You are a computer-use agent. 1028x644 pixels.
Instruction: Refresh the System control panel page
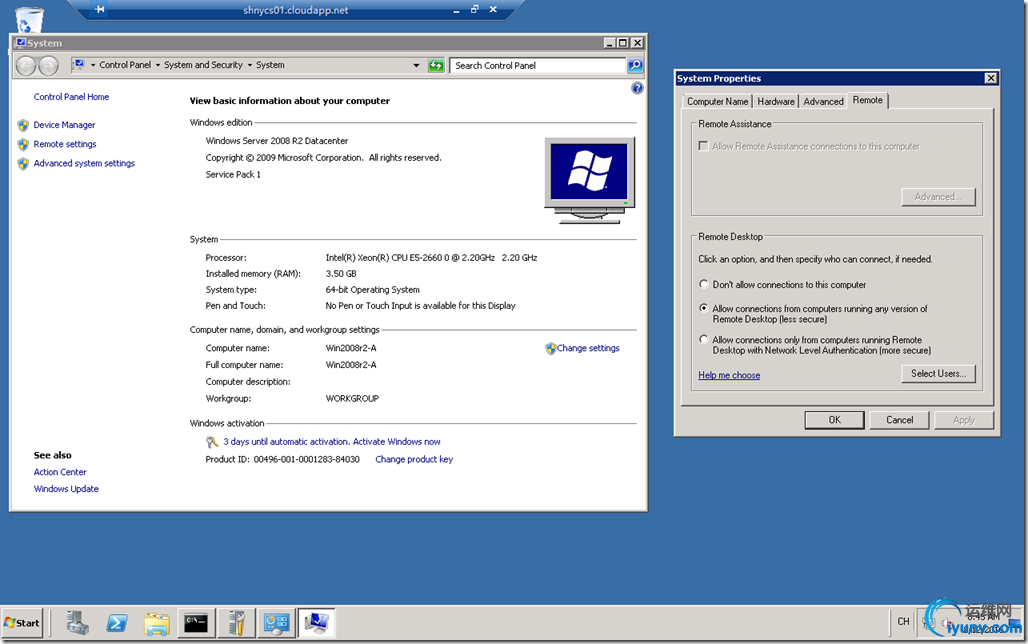tap(436, 66)
